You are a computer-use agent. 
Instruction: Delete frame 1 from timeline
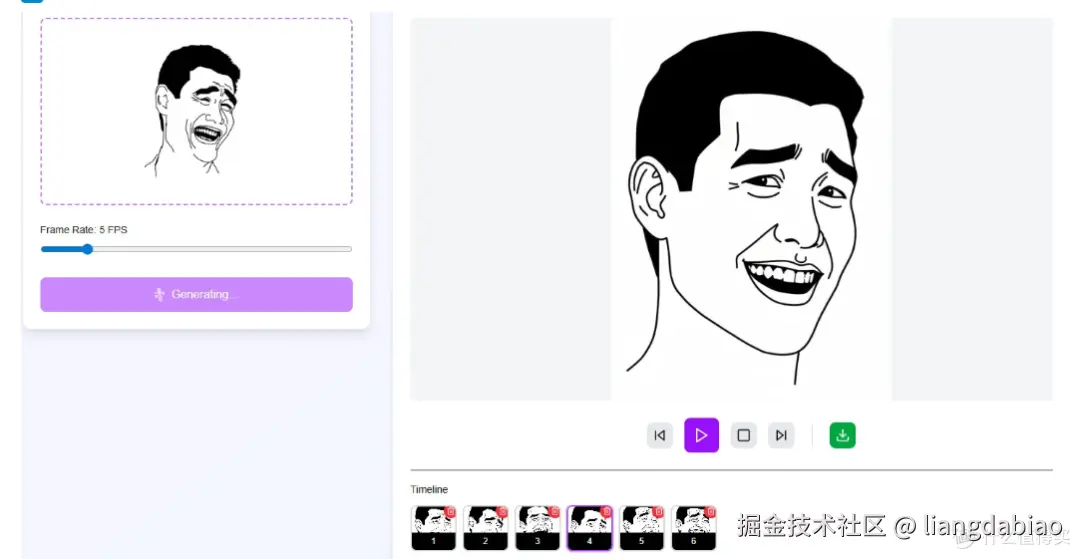450,512
